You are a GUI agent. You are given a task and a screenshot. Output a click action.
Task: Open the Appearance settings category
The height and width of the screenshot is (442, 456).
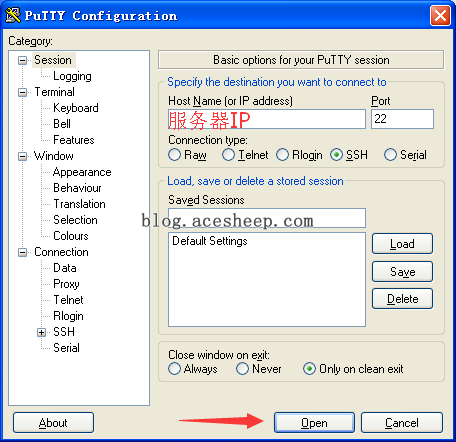pyautogui.click(x=82, y=172)
